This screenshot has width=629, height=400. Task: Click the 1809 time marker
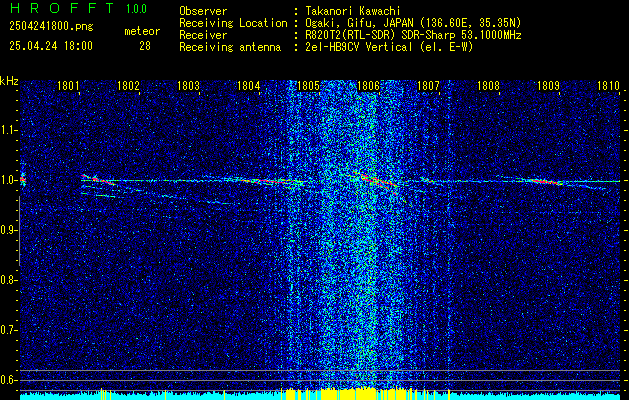click(x=549, y=85)
